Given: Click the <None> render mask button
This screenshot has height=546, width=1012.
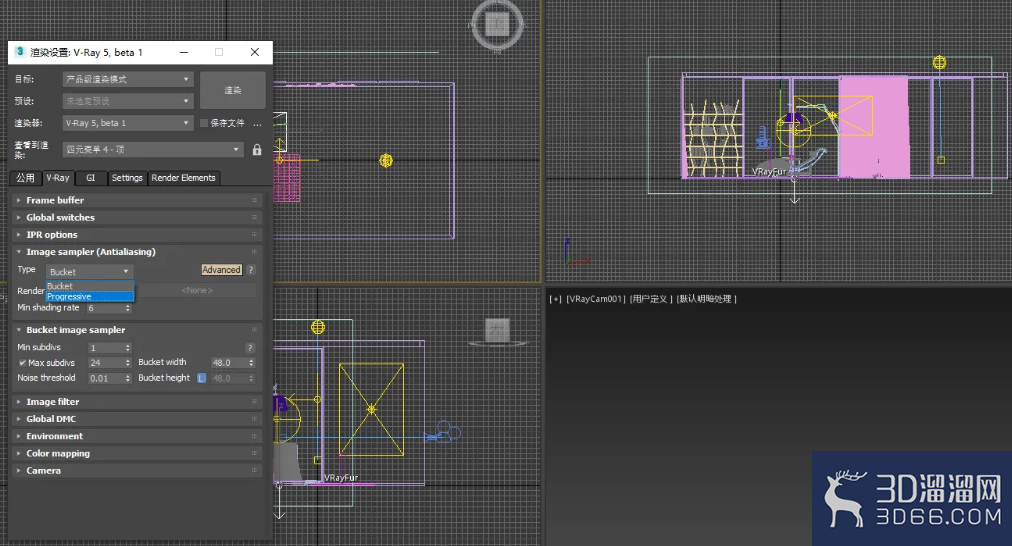Looking at the screenshot, I should [197, 290].
